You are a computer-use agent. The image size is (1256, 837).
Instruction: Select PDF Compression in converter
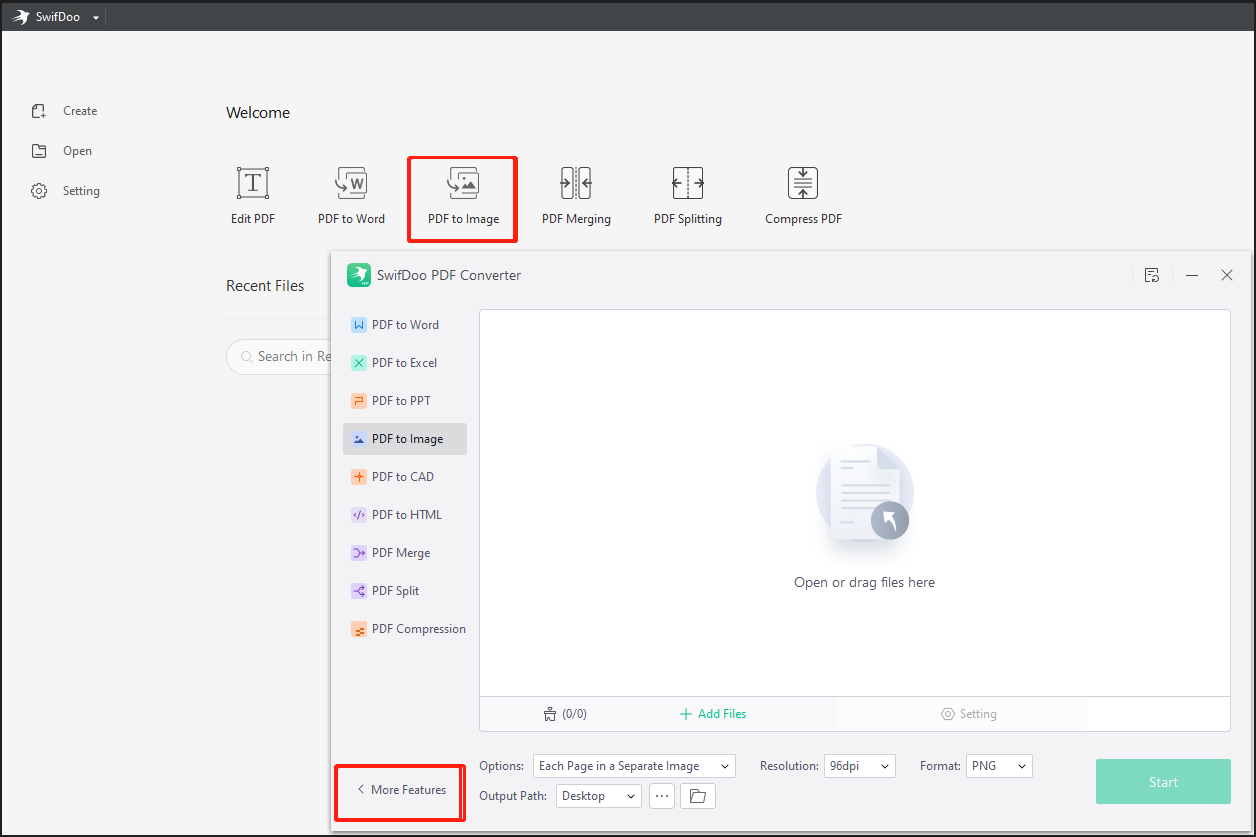point(405,629)
